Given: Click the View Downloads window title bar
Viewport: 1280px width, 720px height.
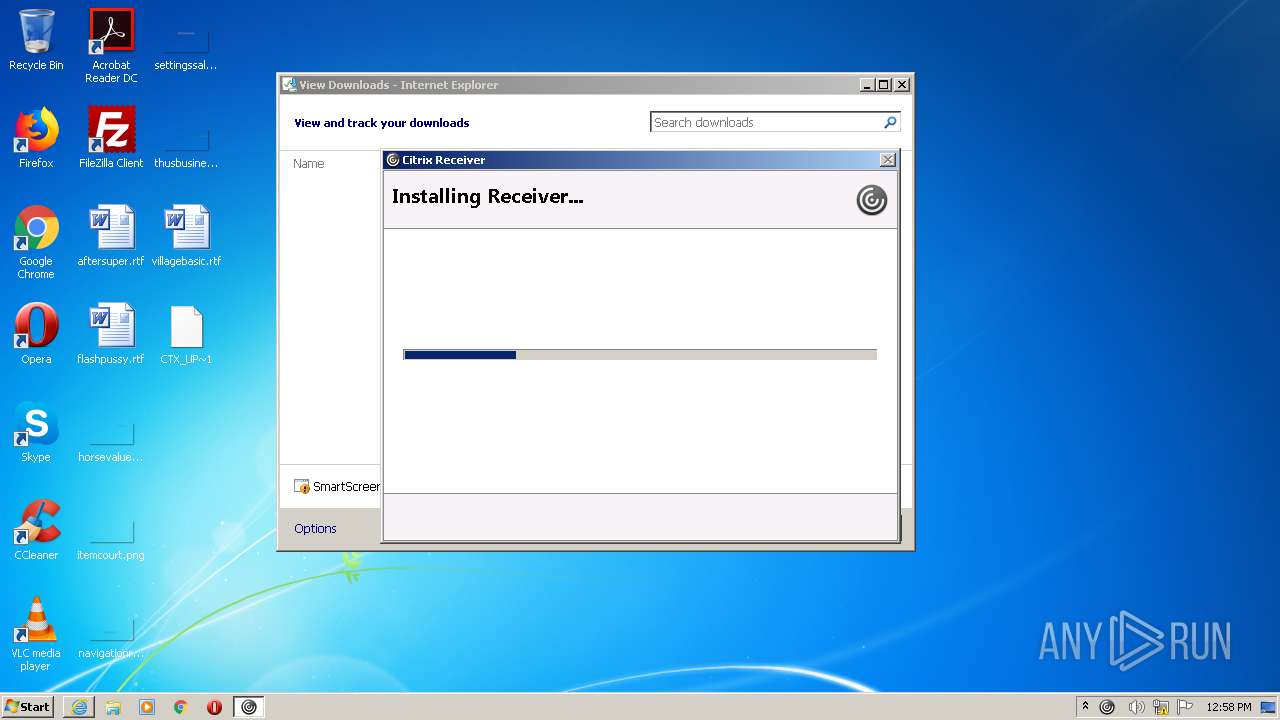Looking at the screenshot, I should (x=595, y=85).
